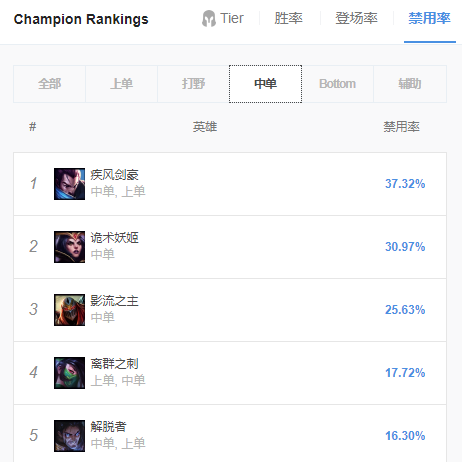The width and height of the screenshot is (462, 462).
Task: Open 诡术妖姬 champion portrait
Action: pyautogui.click(x=69, y=247)
